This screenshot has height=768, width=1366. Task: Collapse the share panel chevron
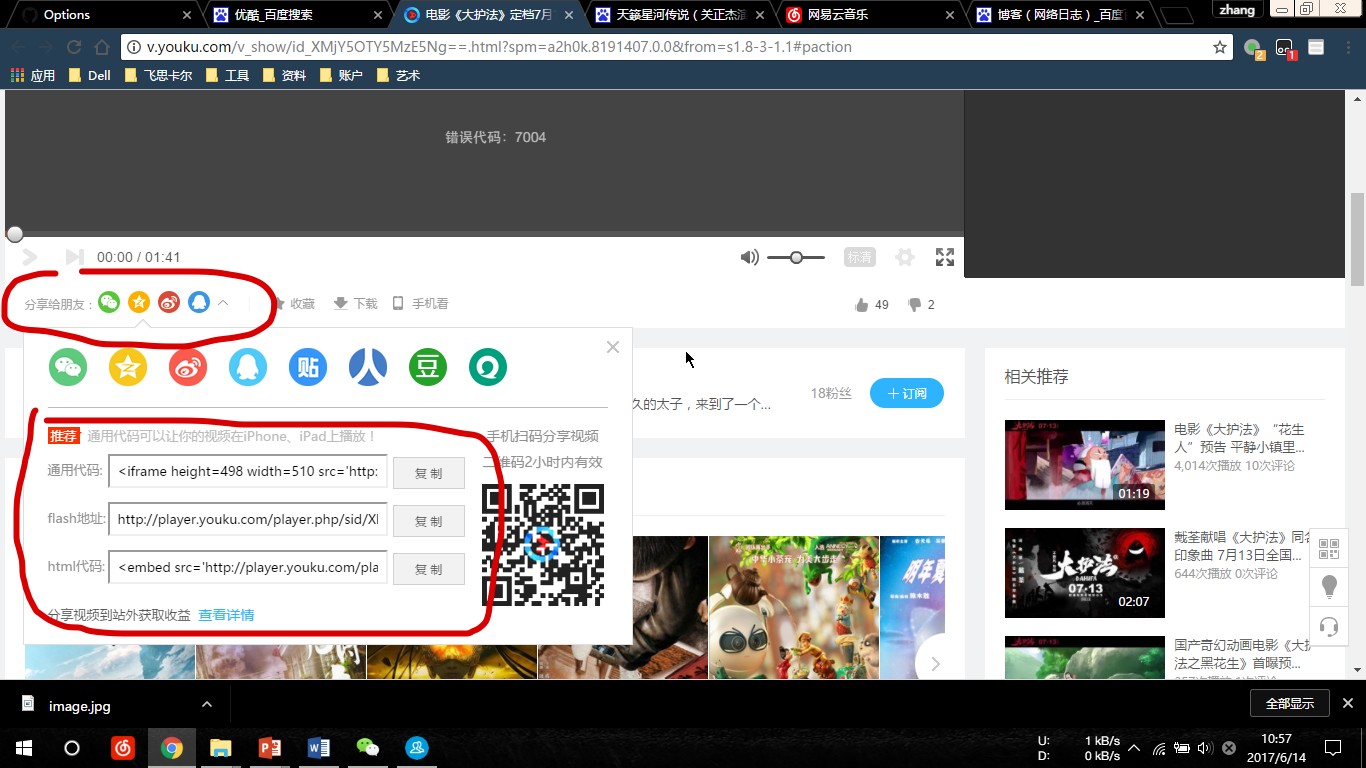pyautogui.click(x=224, y=303)
